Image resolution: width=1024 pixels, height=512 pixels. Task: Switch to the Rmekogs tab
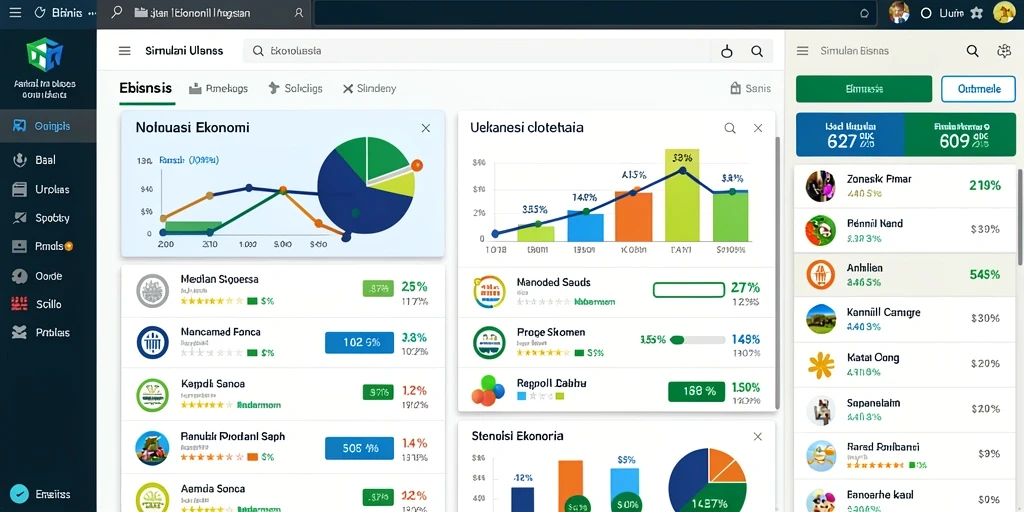click(218, 89)
